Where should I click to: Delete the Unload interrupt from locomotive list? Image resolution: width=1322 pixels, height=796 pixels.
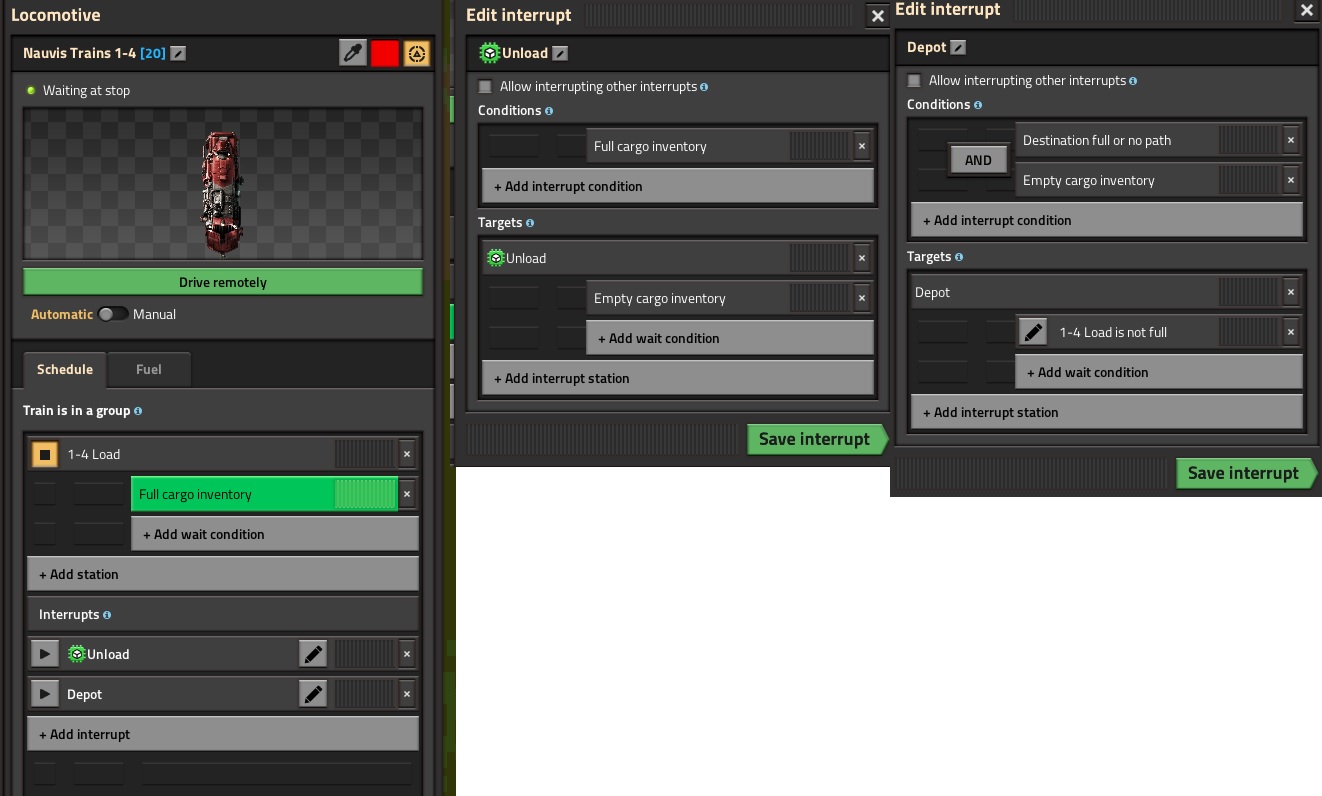407,654
